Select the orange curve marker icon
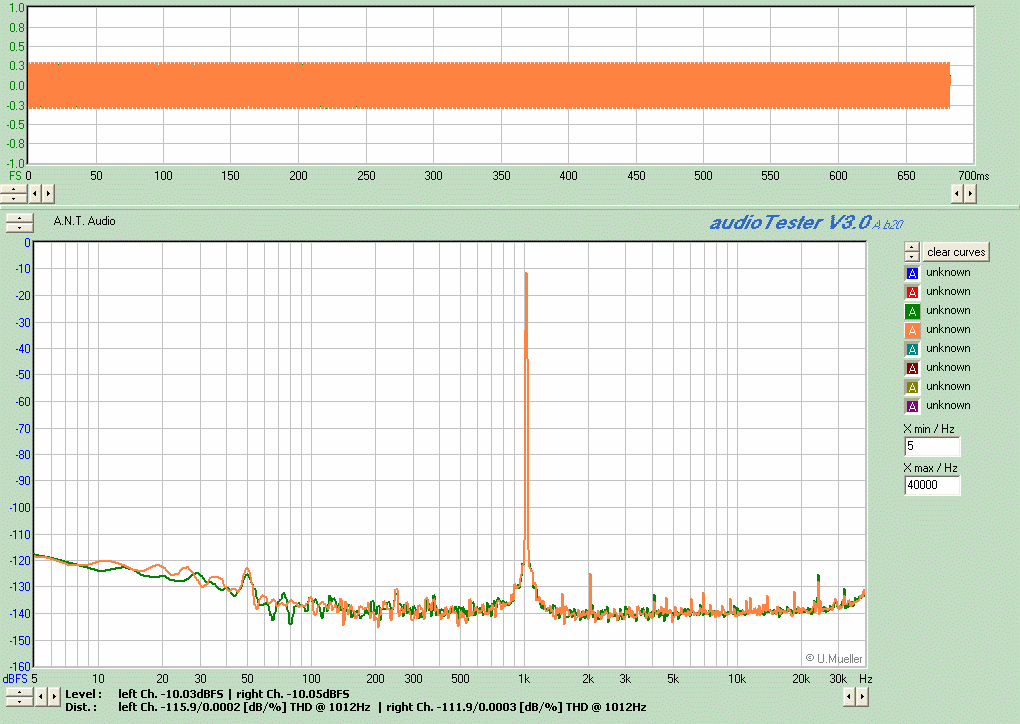Viewport: 1020px width, 724px height. (911, 329)
